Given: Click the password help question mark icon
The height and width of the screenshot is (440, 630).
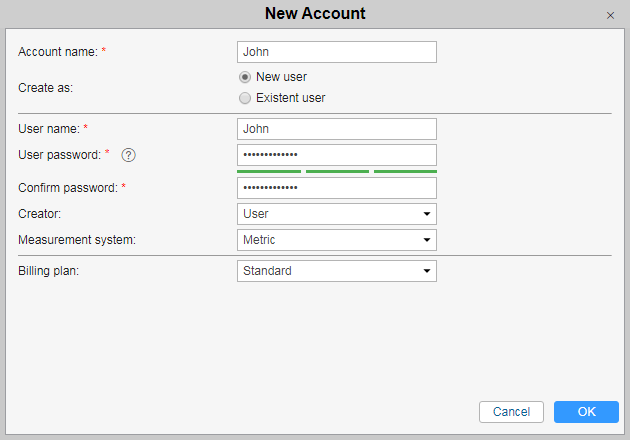Looking at the screenshot, I should pyautogui.click(x=129, y=155).
